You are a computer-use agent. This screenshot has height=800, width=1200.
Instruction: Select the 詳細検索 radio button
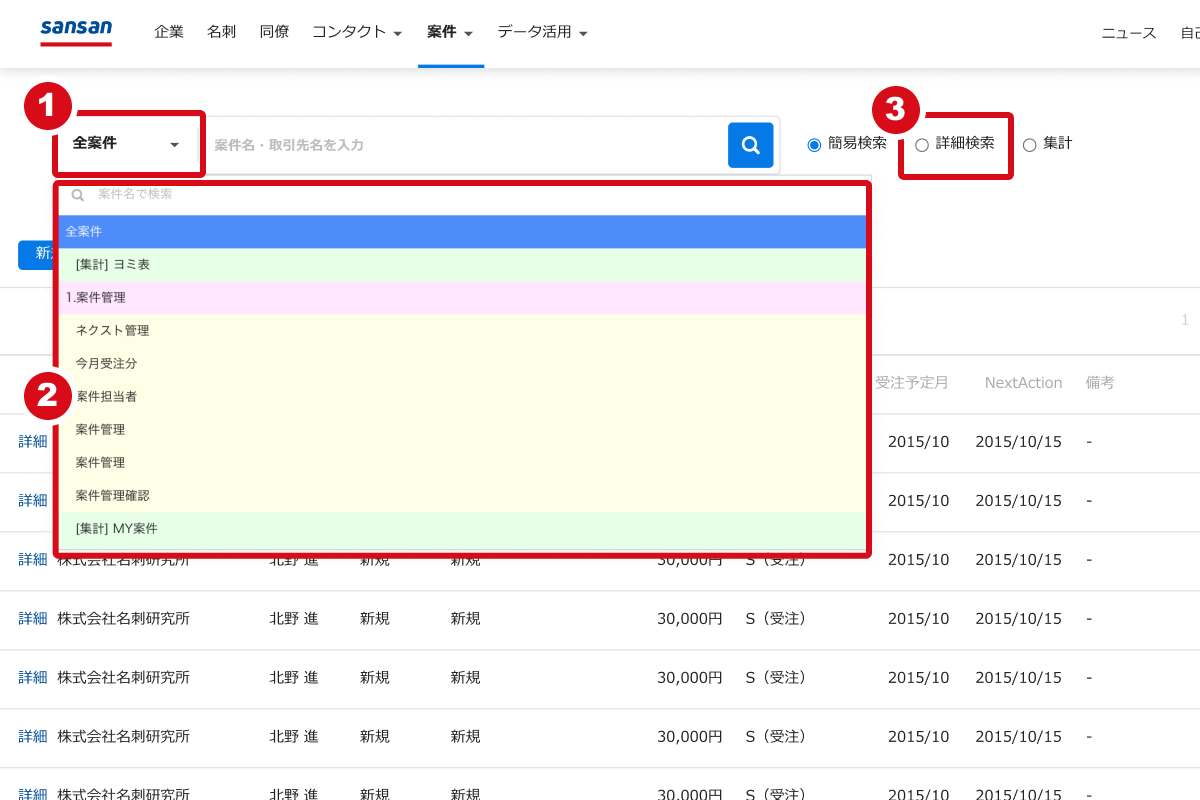point(921,143)
